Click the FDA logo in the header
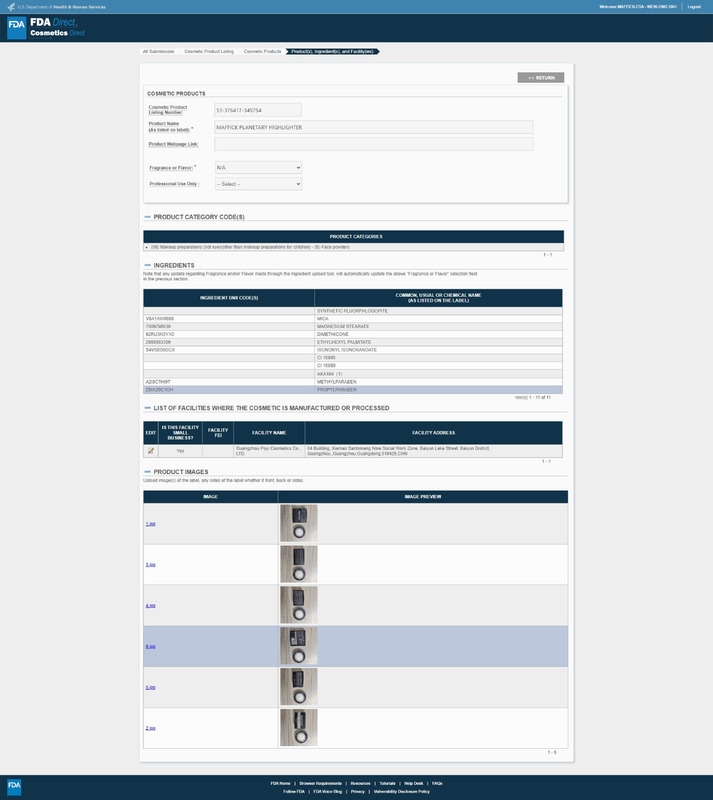713x800 pixels. pyautogui.click(x=16, y=28)
